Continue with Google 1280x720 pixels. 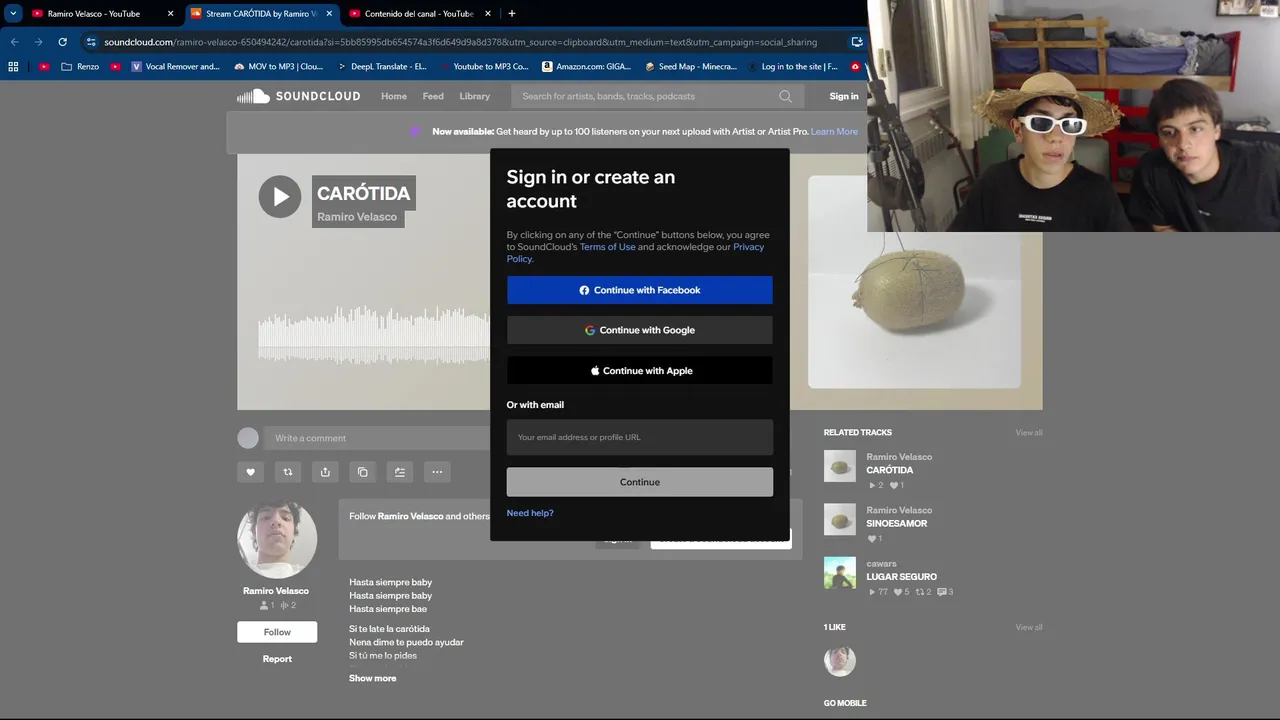click(x=640, y=330)
